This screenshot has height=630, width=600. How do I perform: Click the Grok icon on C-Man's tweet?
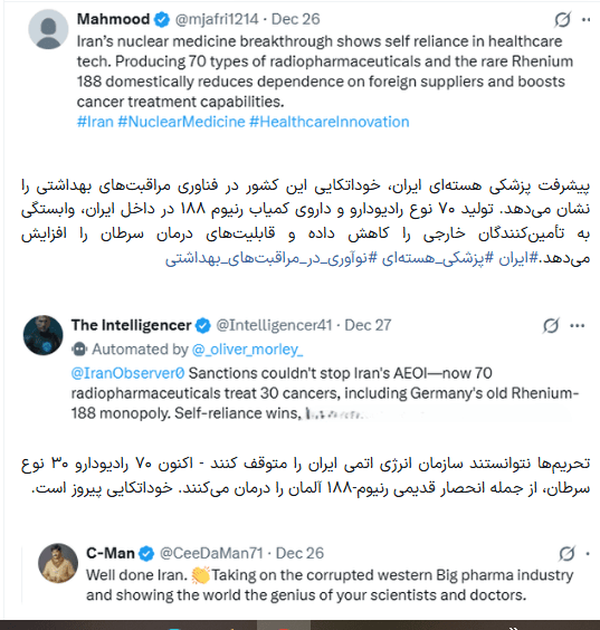(x=566, y=553)
